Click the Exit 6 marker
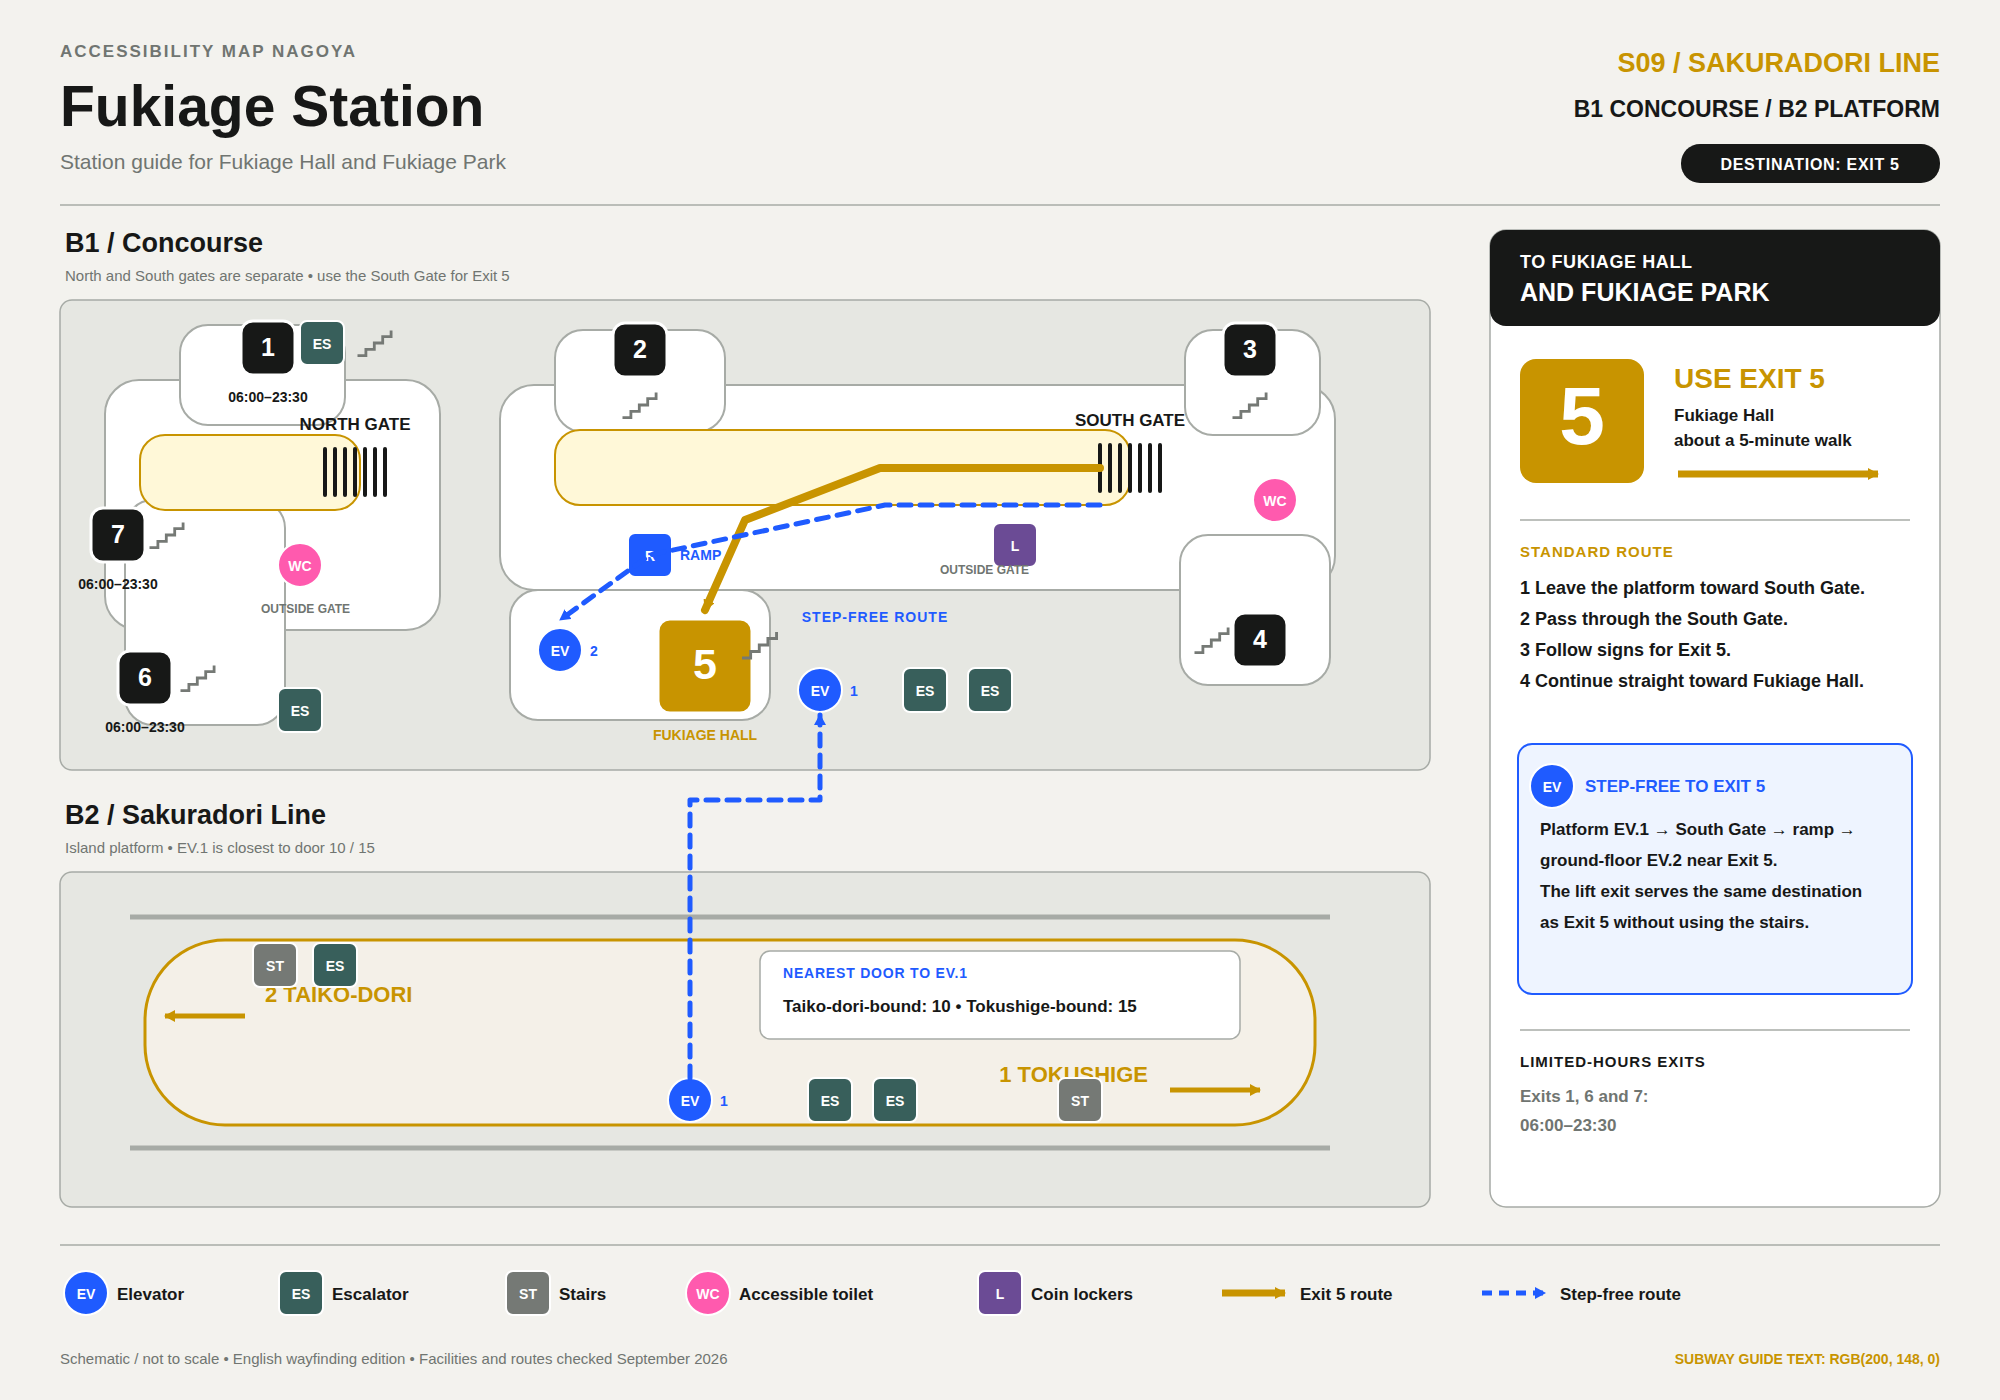2000x1400 pixels. pos(145,677)
